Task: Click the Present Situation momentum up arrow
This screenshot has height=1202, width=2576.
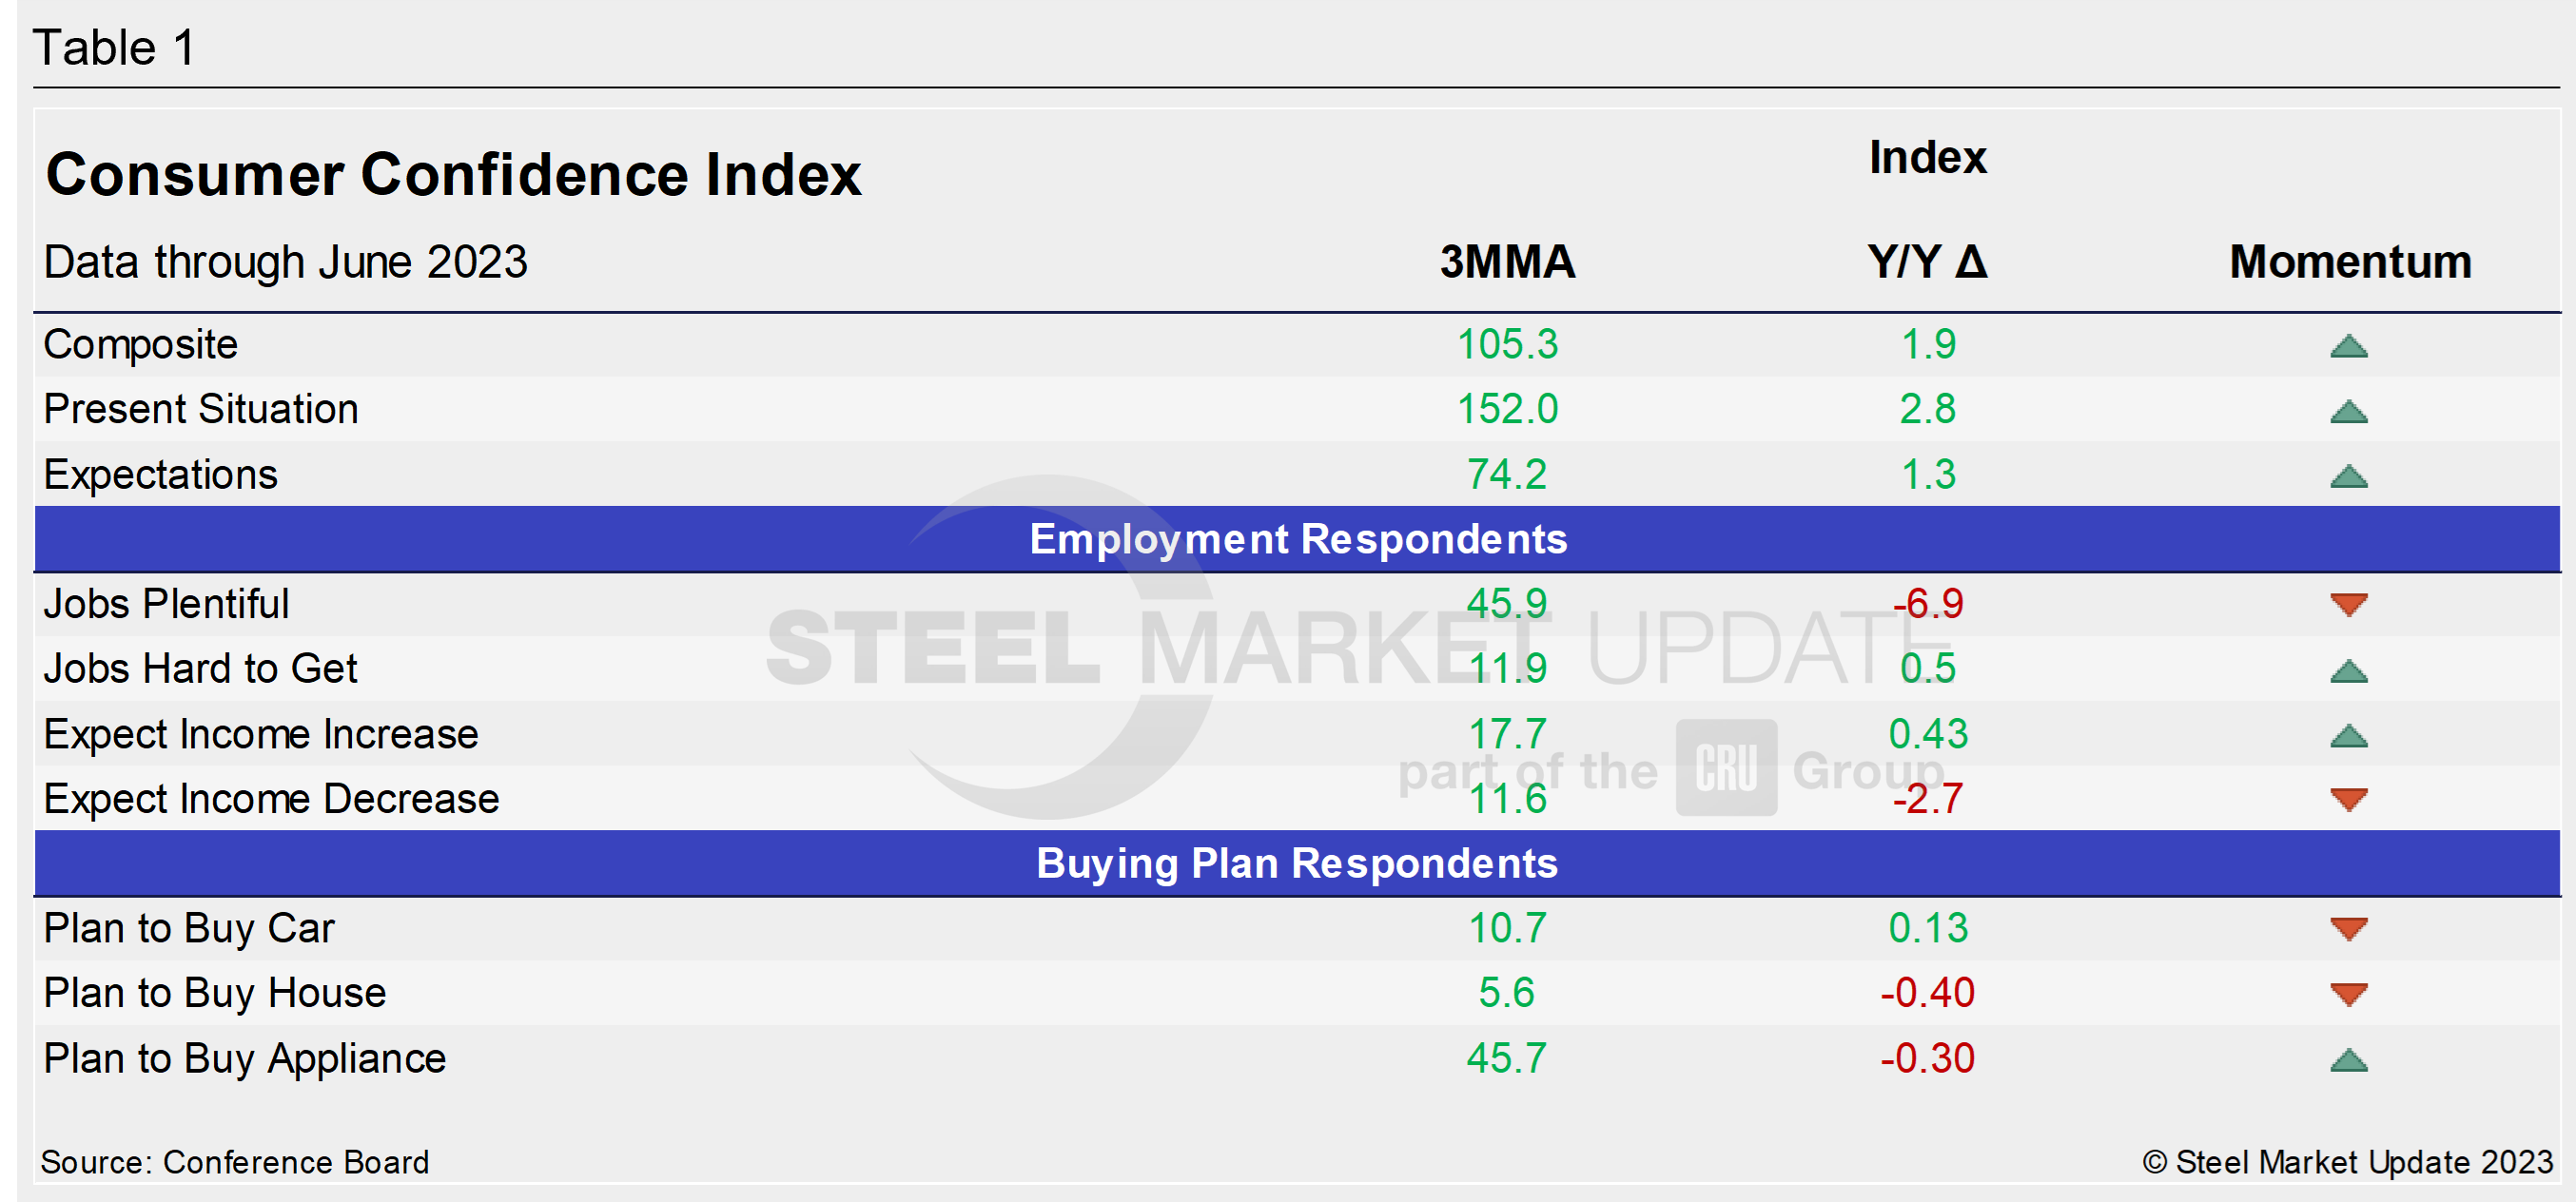Action: coord(2348,411)
